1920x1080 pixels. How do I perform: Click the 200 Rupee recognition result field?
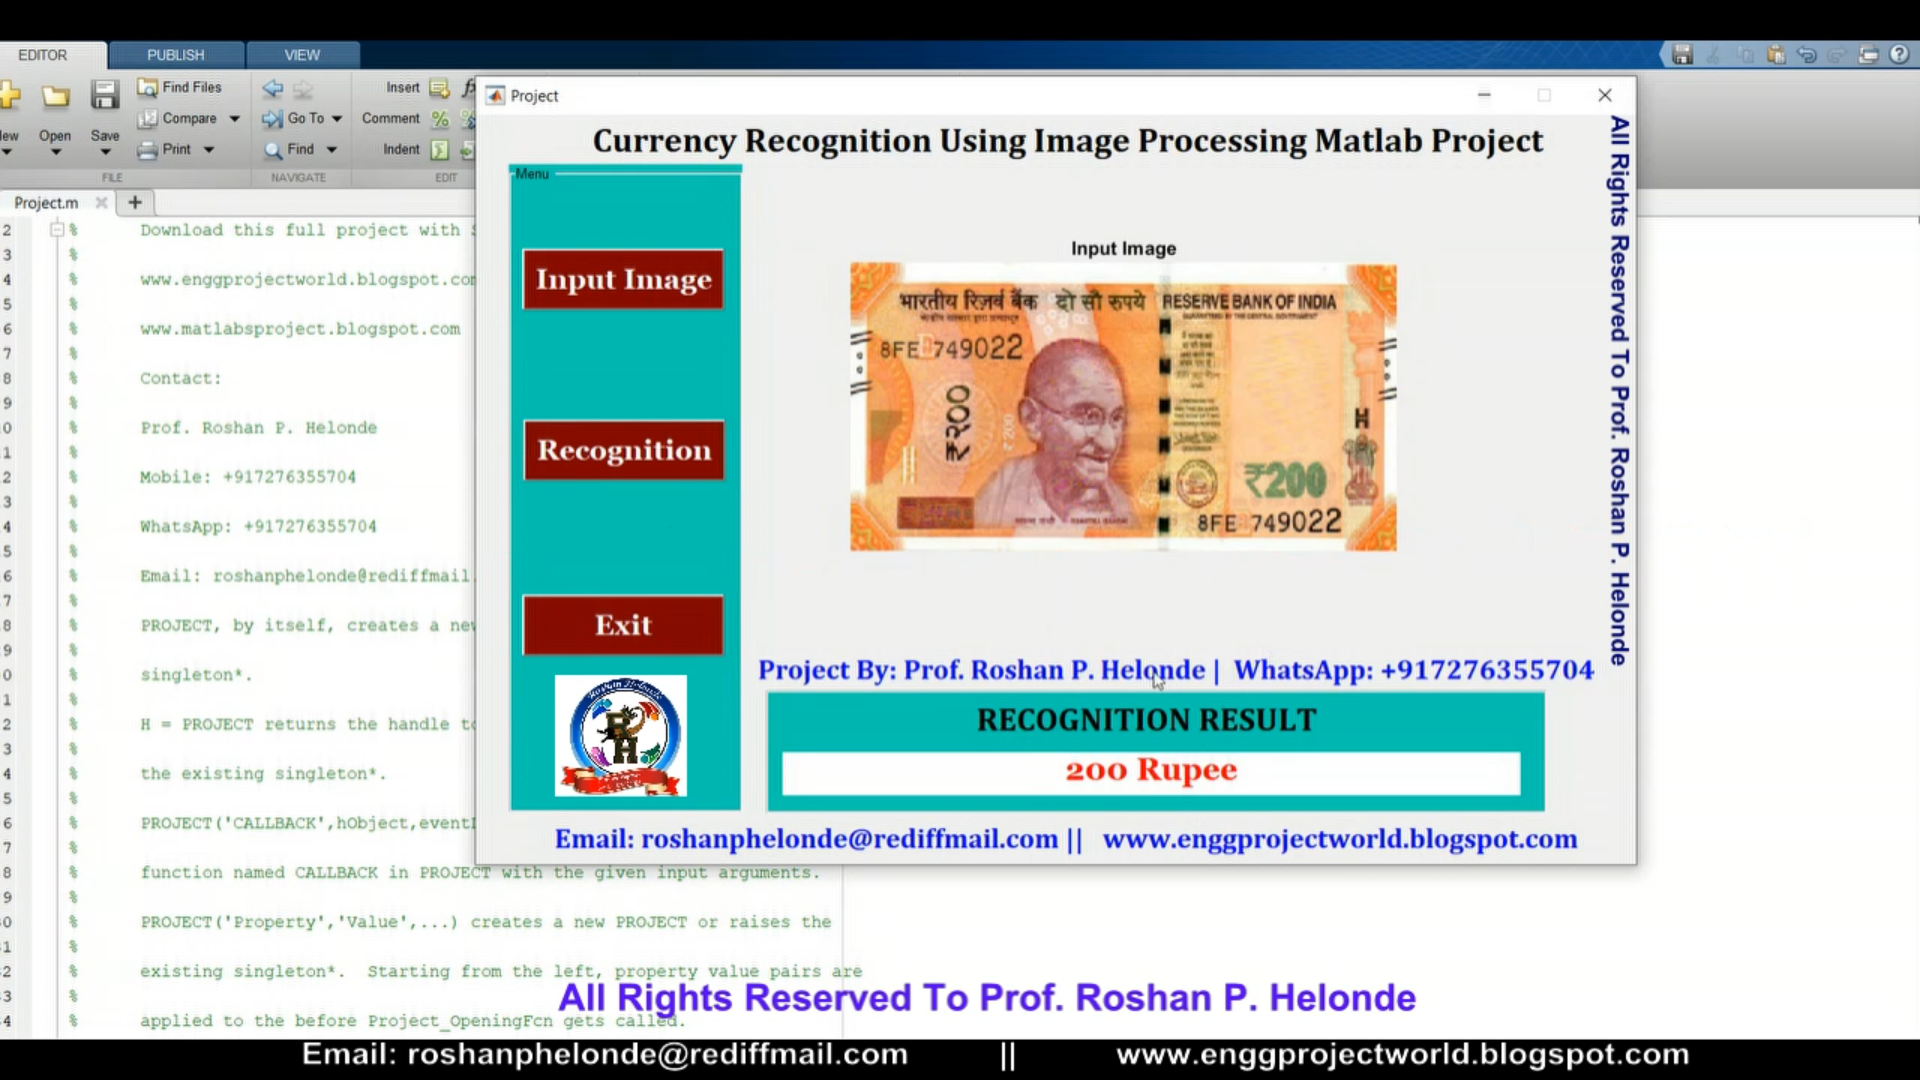pos(1151,773)
